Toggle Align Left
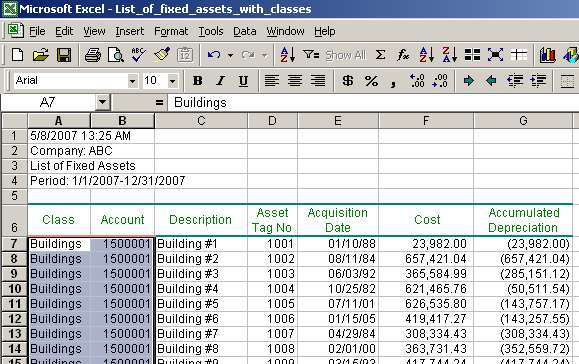Screen dimensions: 579x364 272,80
